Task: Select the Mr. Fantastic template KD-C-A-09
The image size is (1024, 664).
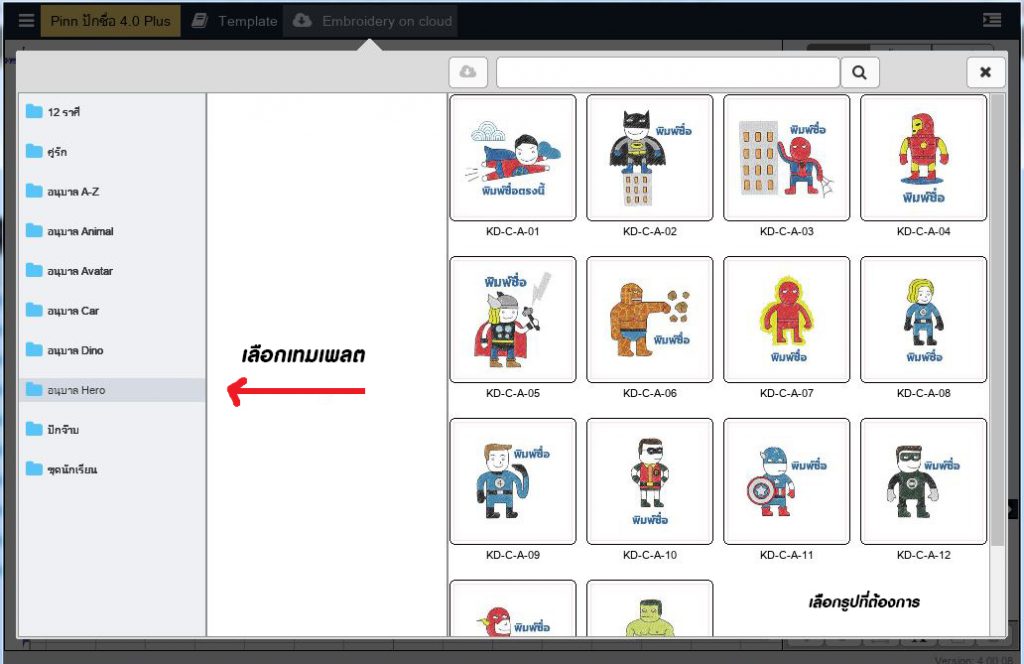Action: pos(513,481)
